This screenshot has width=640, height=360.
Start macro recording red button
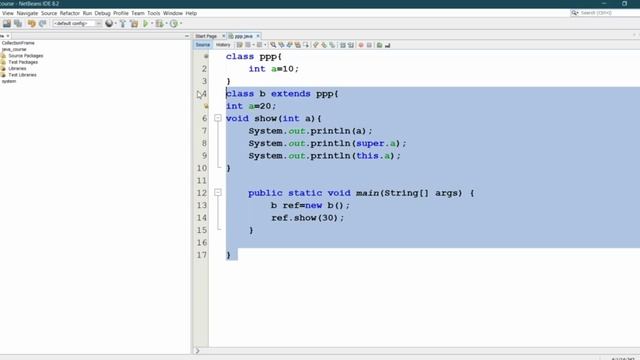tap(361, 45)
